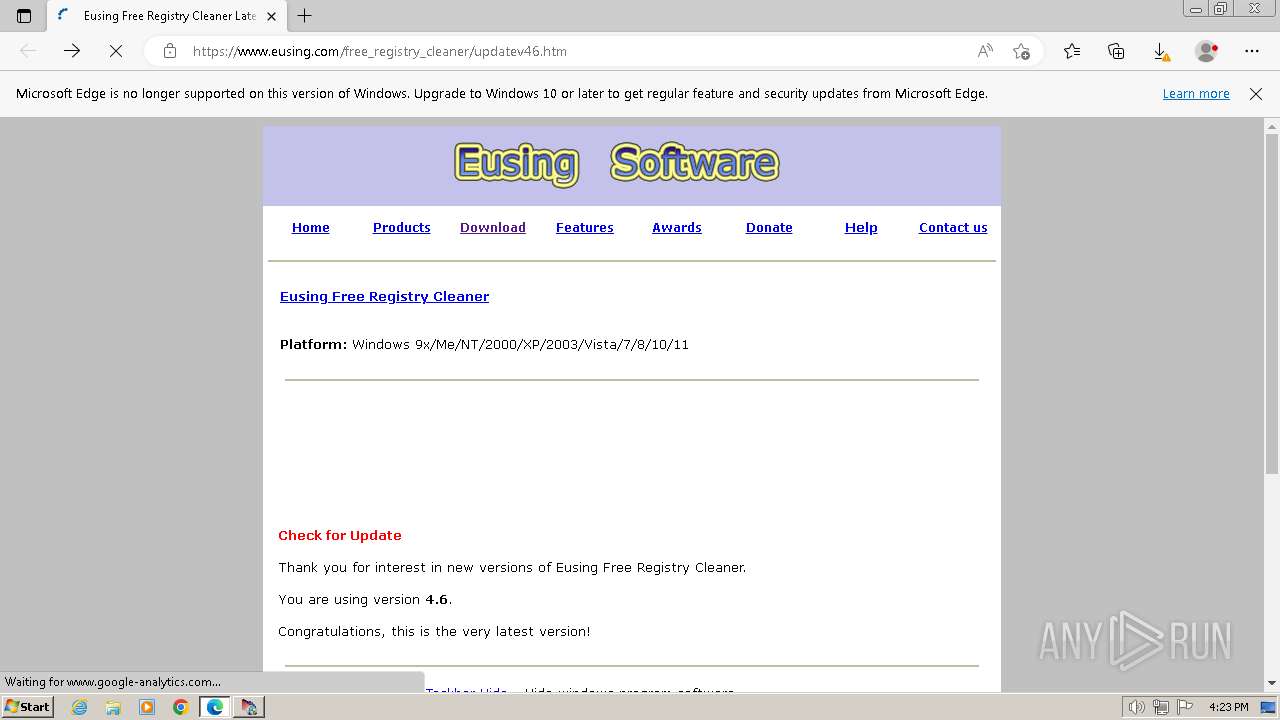1280x720 pixels.
Task: Launch Google Chrome from taskbar
Action: point(181,707)
